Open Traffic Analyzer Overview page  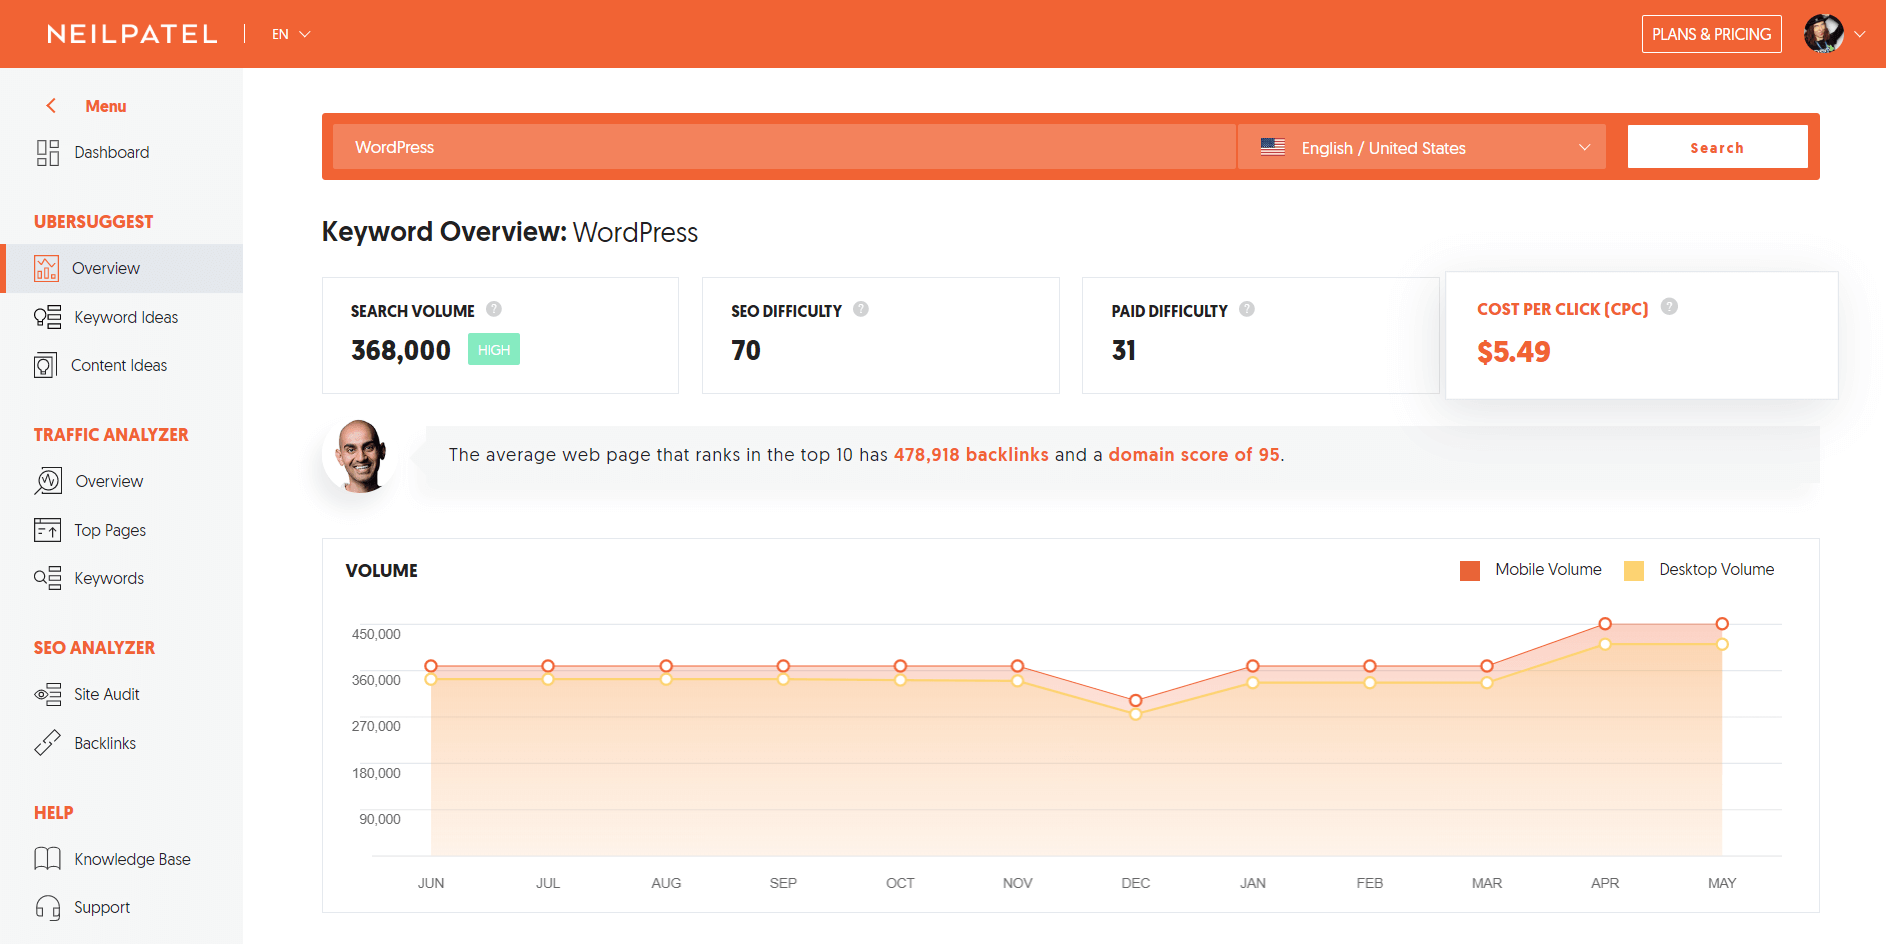coord(109,481)
